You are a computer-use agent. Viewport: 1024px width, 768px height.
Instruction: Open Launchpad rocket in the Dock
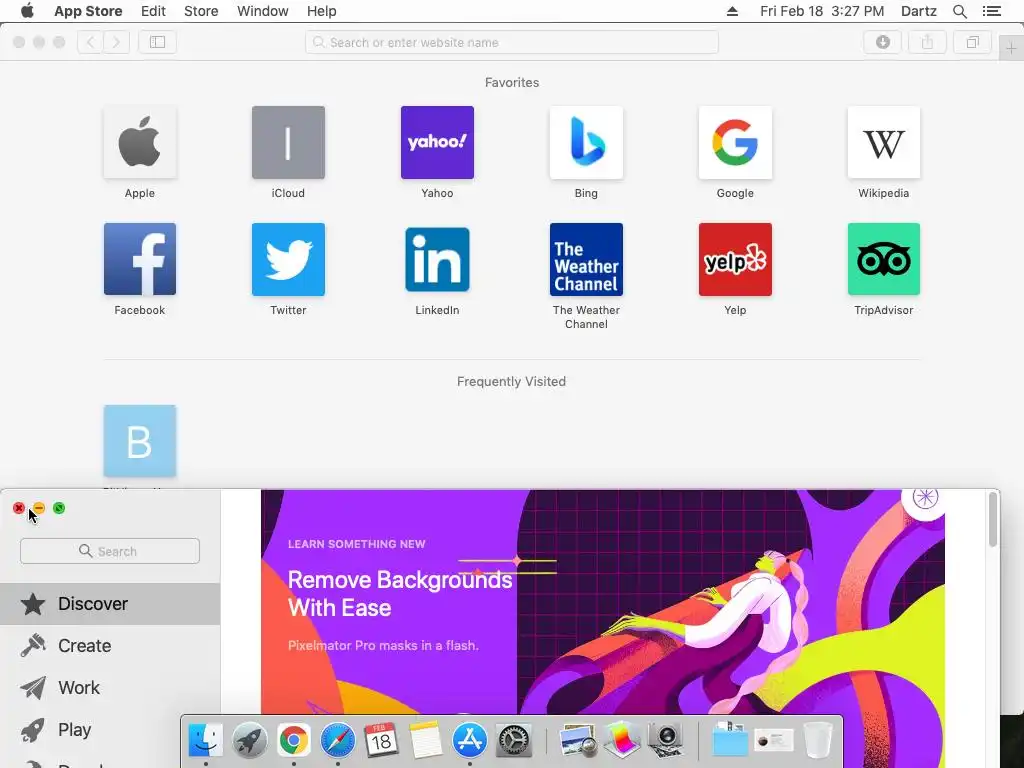click(249, 740)
